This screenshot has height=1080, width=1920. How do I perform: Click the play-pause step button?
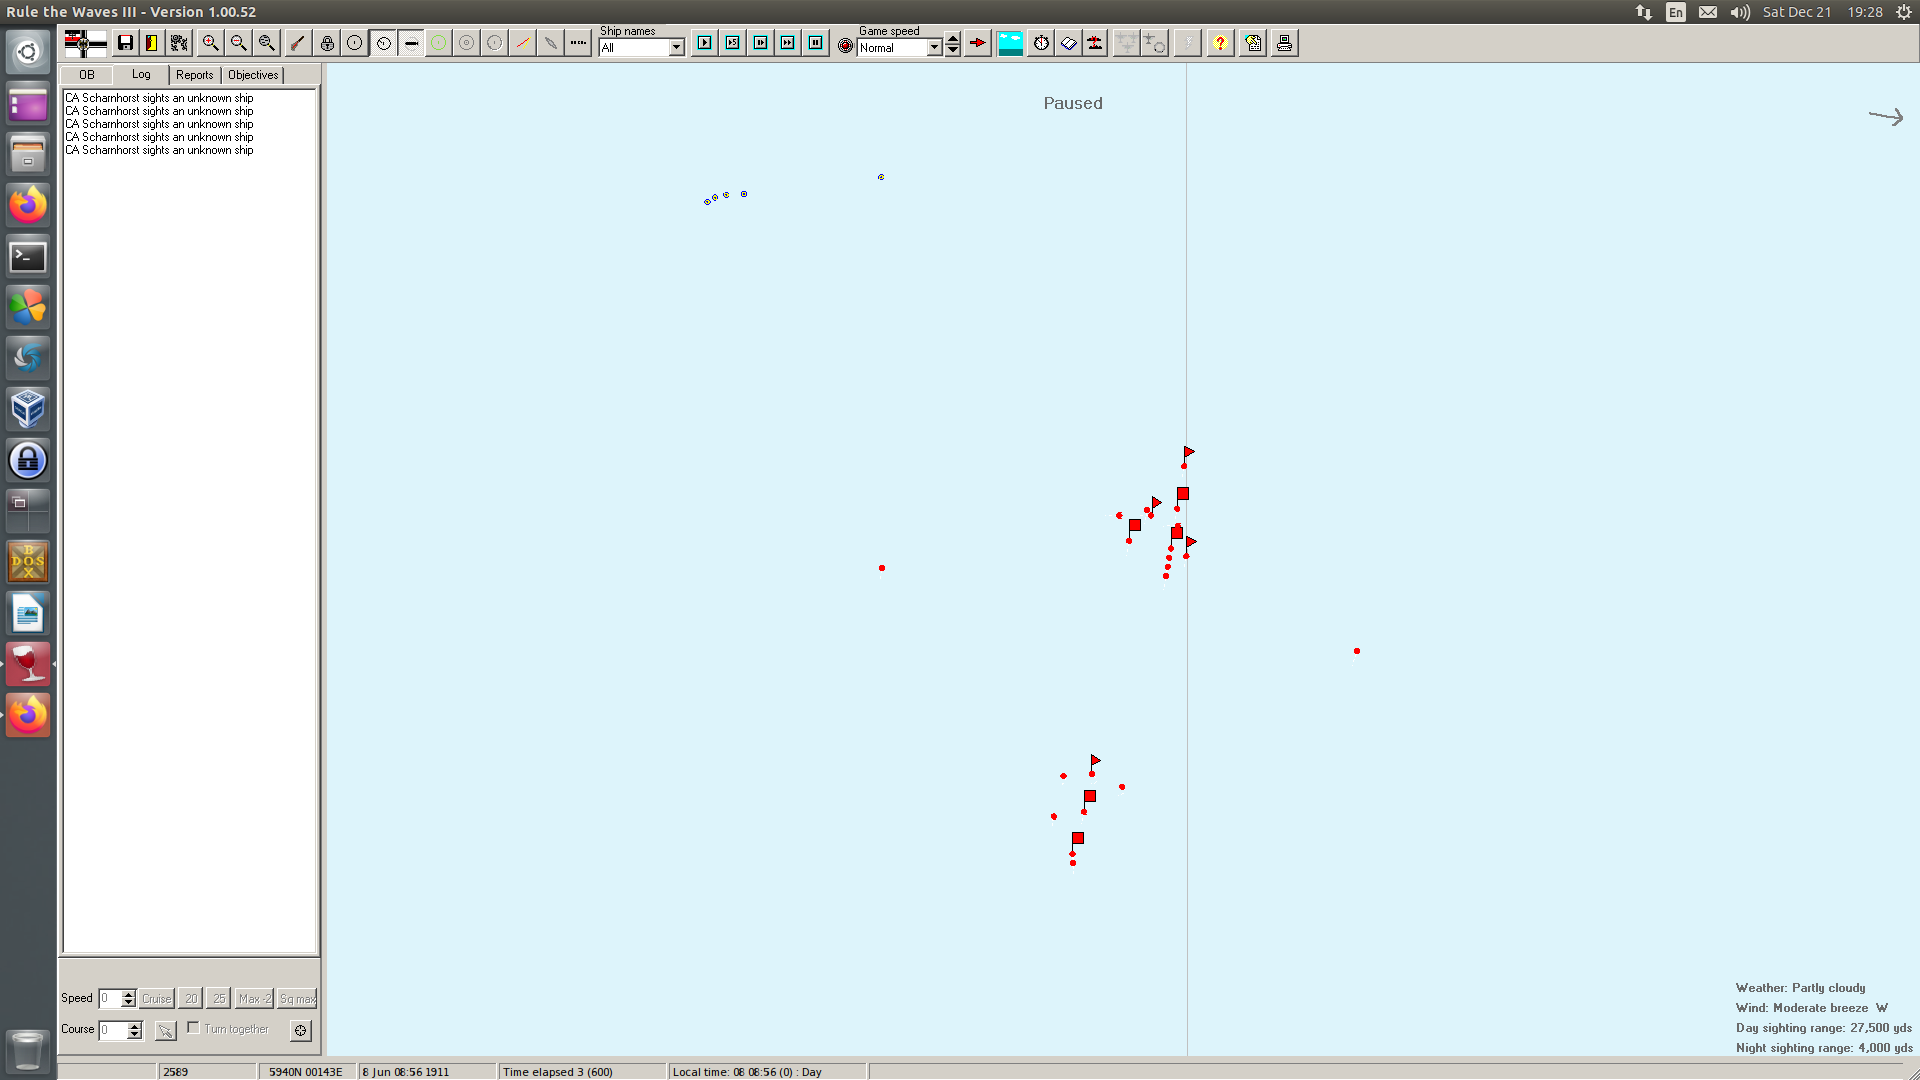click(761, 43)
